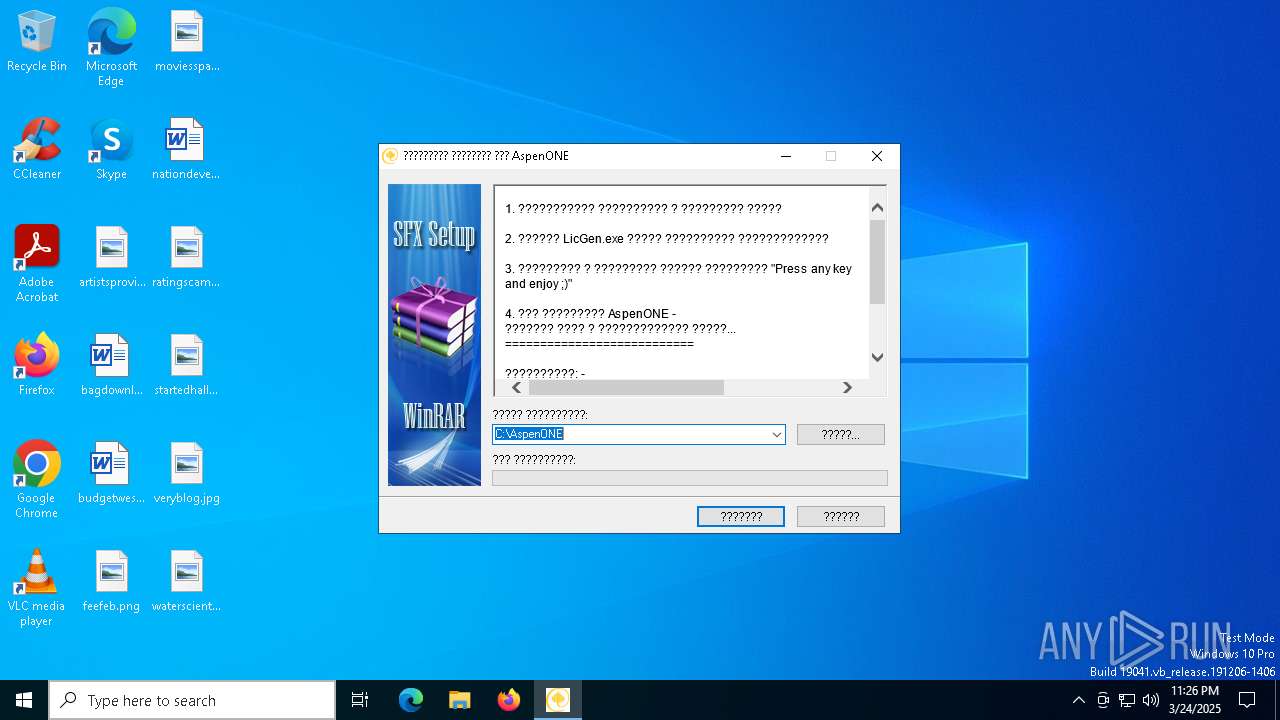
Task: Click the horizontal scrollbar left arrow
Action: coord(517,387)
